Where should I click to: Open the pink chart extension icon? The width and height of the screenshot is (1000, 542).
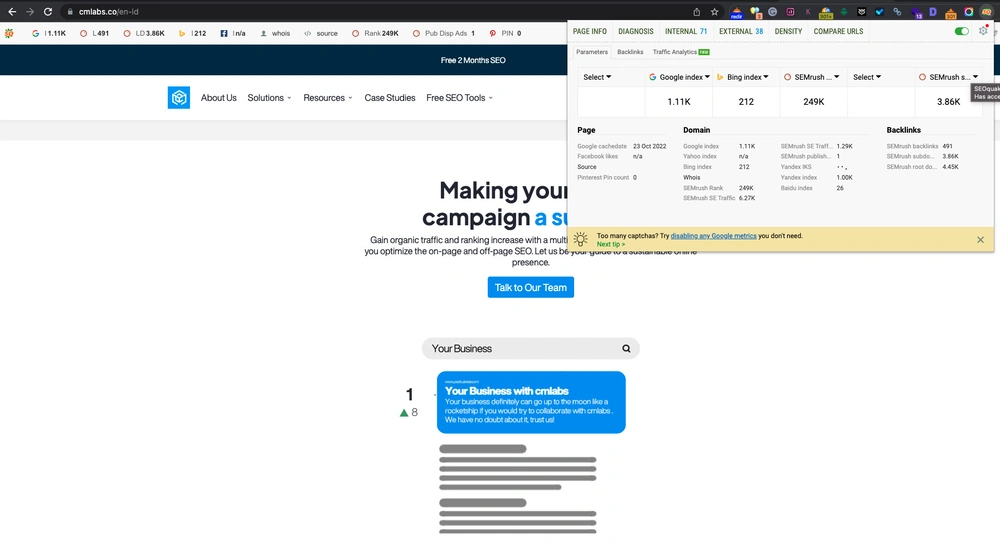(791, 11)
